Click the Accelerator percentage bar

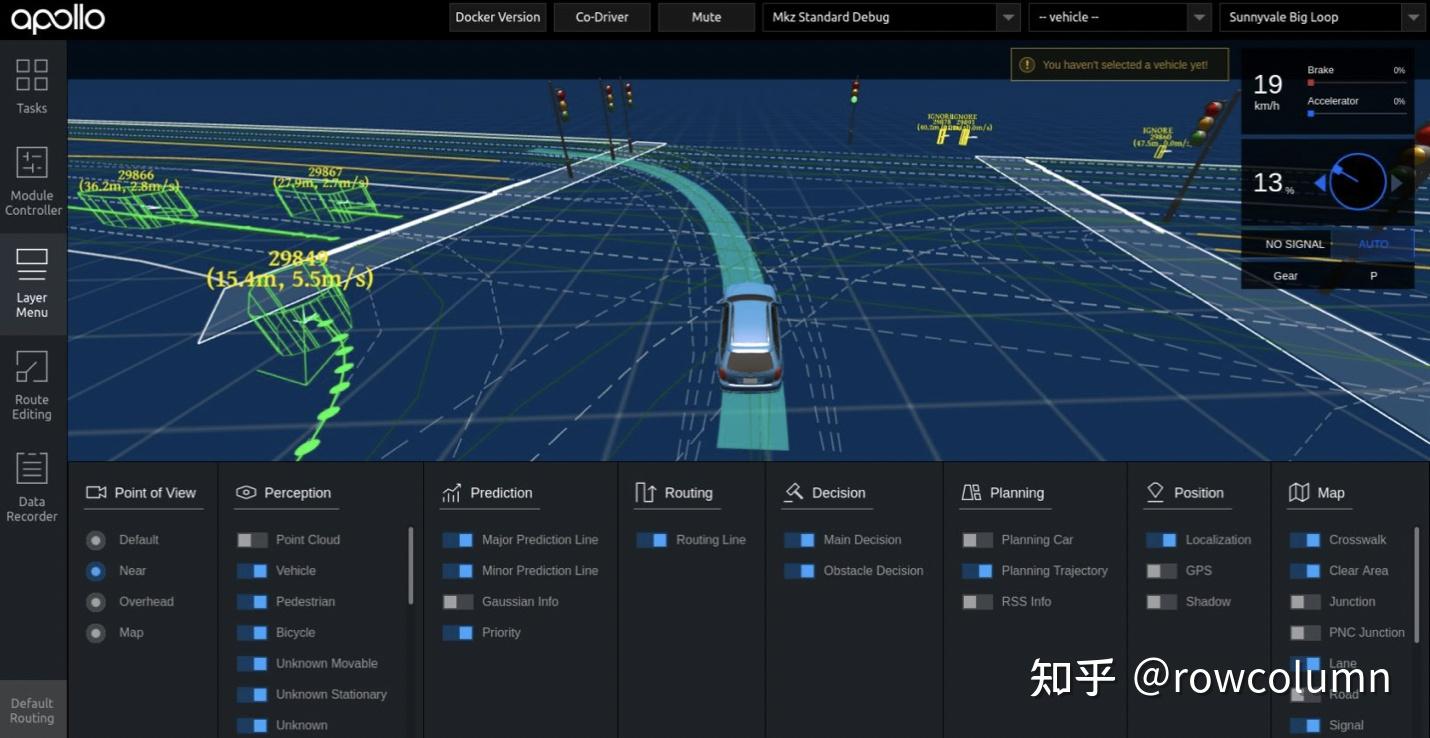pyautogui.click(x=1356, y=114)
